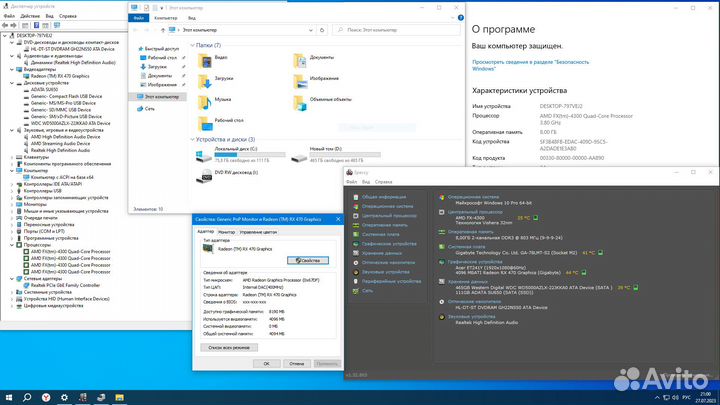
Task: Click the Explorer search field
Action: click(397, 30)
